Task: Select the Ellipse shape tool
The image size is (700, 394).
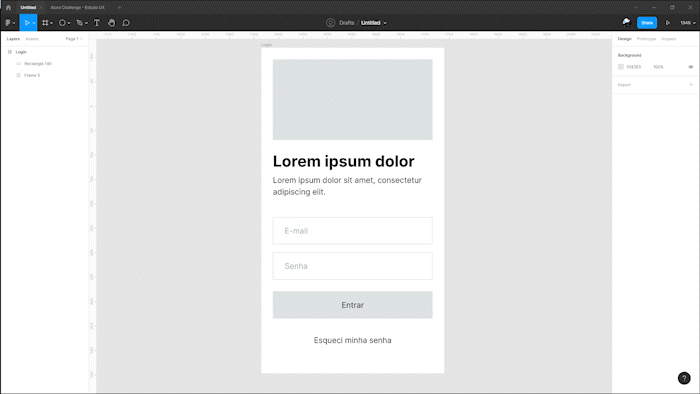Action: click(62, 23)
